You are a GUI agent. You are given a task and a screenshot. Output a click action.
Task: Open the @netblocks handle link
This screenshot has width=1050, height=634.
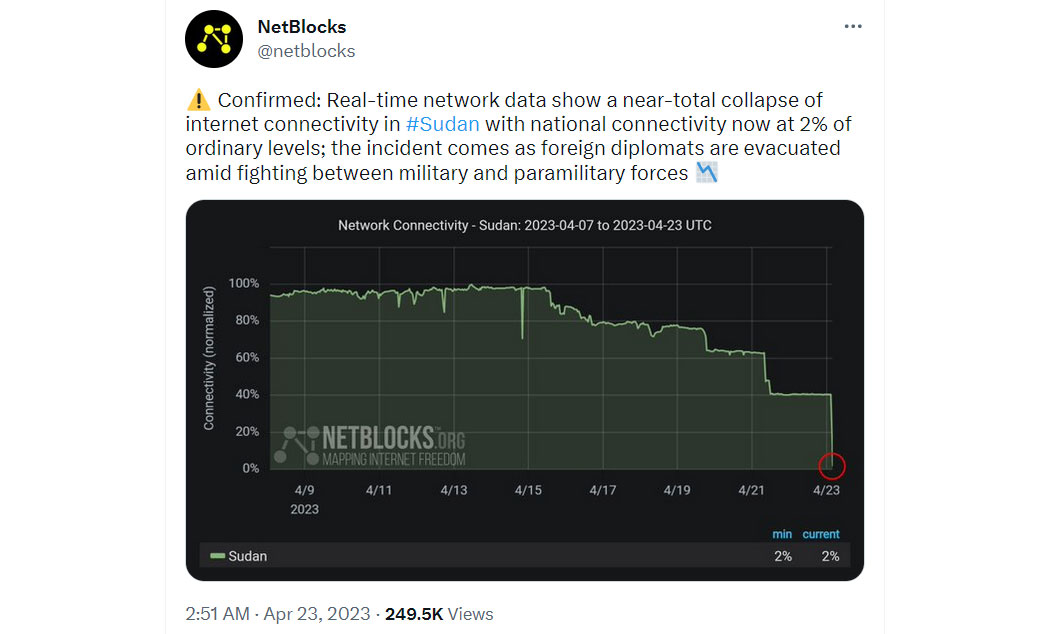(306, 51)
